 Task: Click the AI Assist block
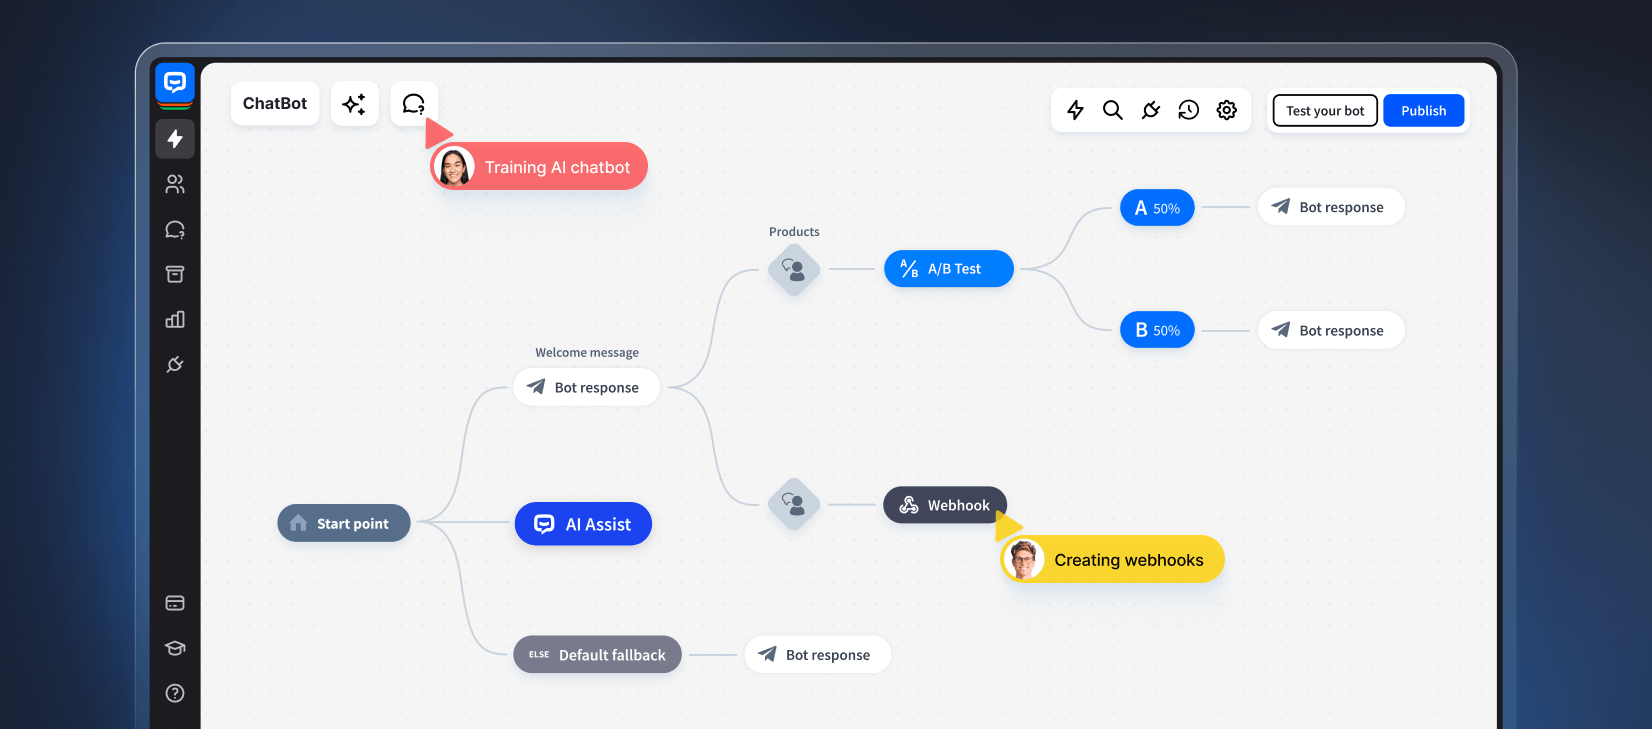click(583, 524)
